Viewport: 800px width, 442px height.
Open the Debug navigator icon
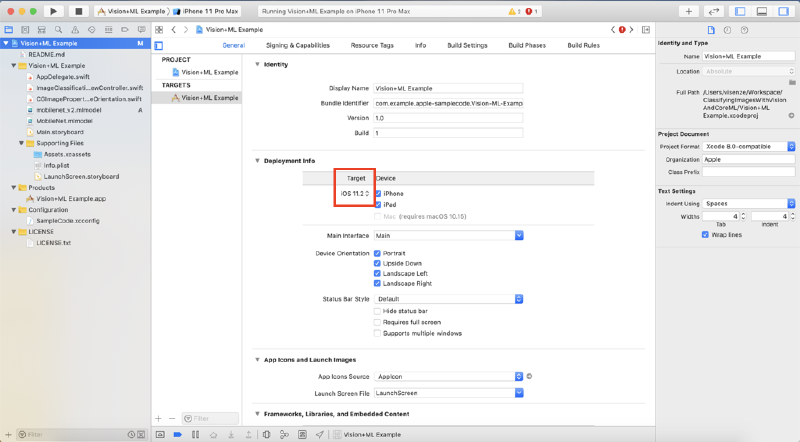pyautogui.click(x=108, y=30)
